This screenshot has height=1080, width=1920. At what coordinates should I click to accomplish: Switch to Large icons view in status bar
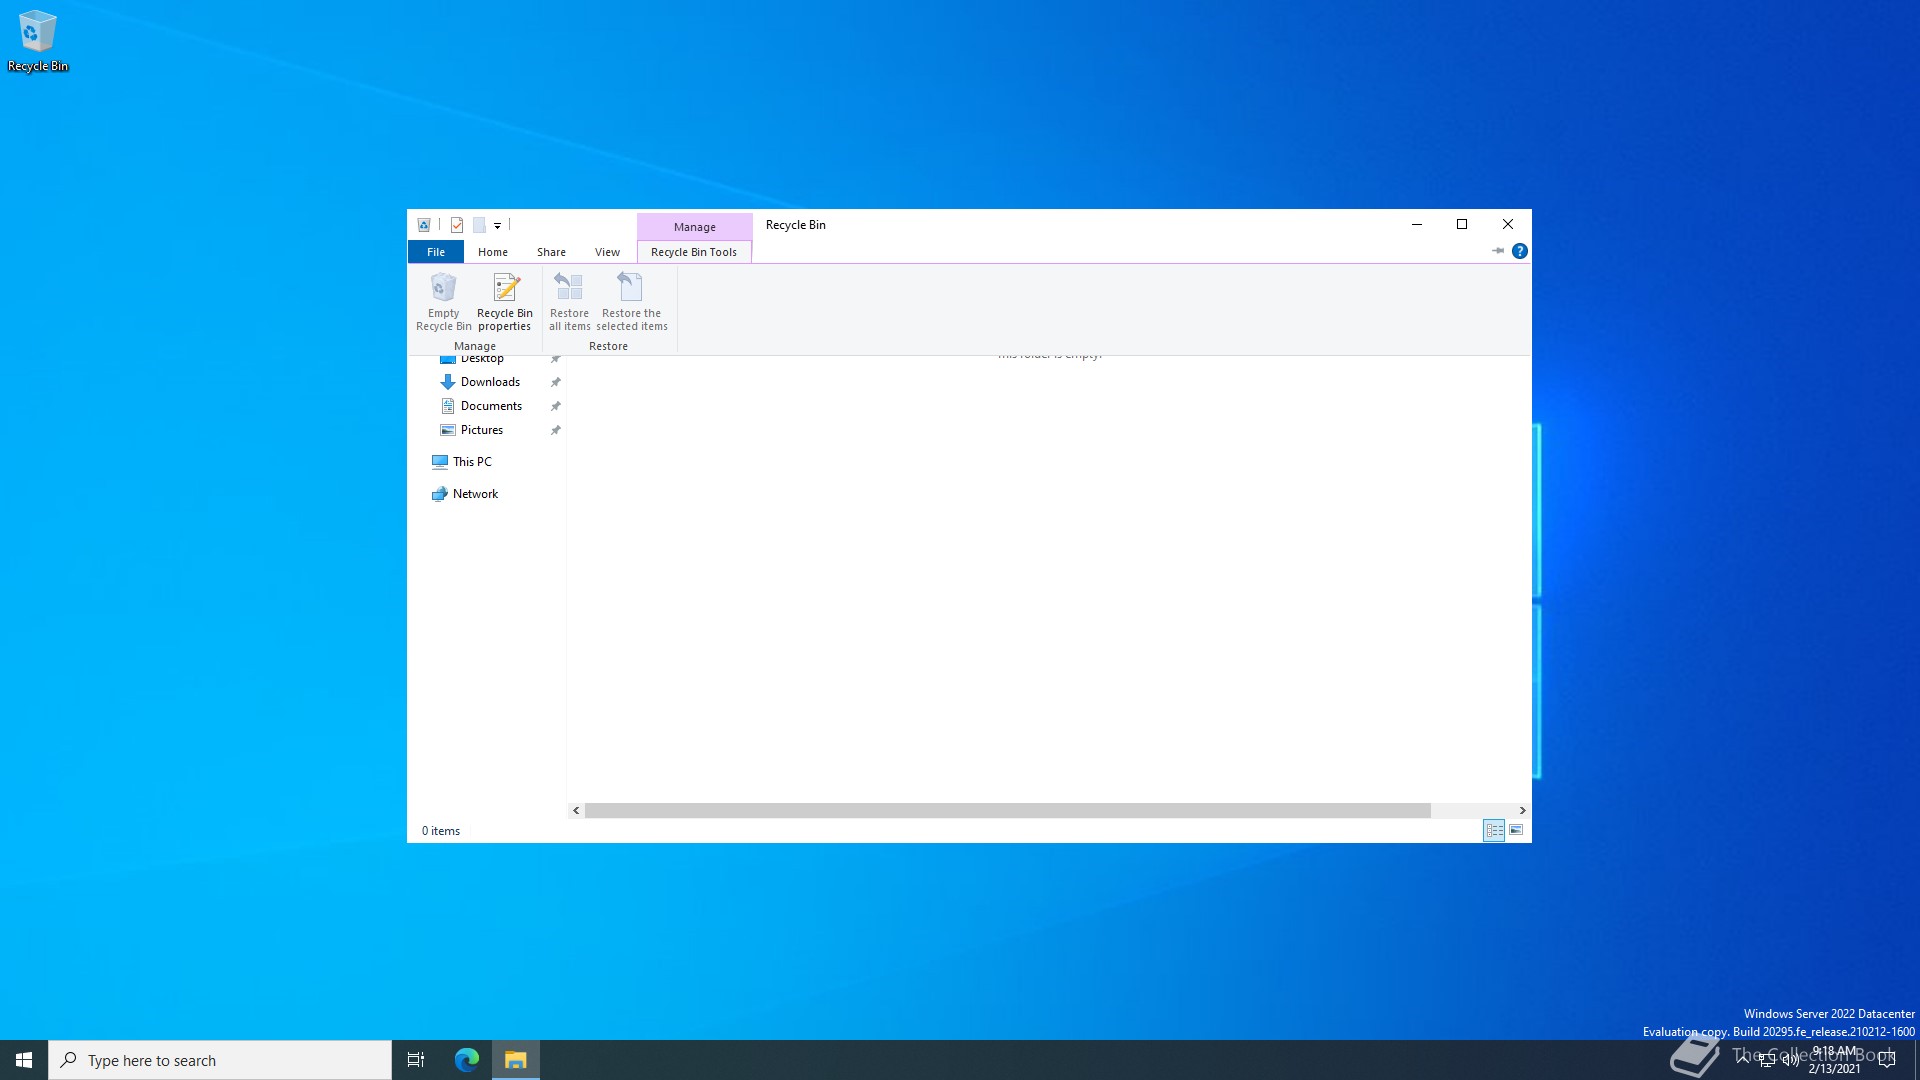coord(1516,830)
